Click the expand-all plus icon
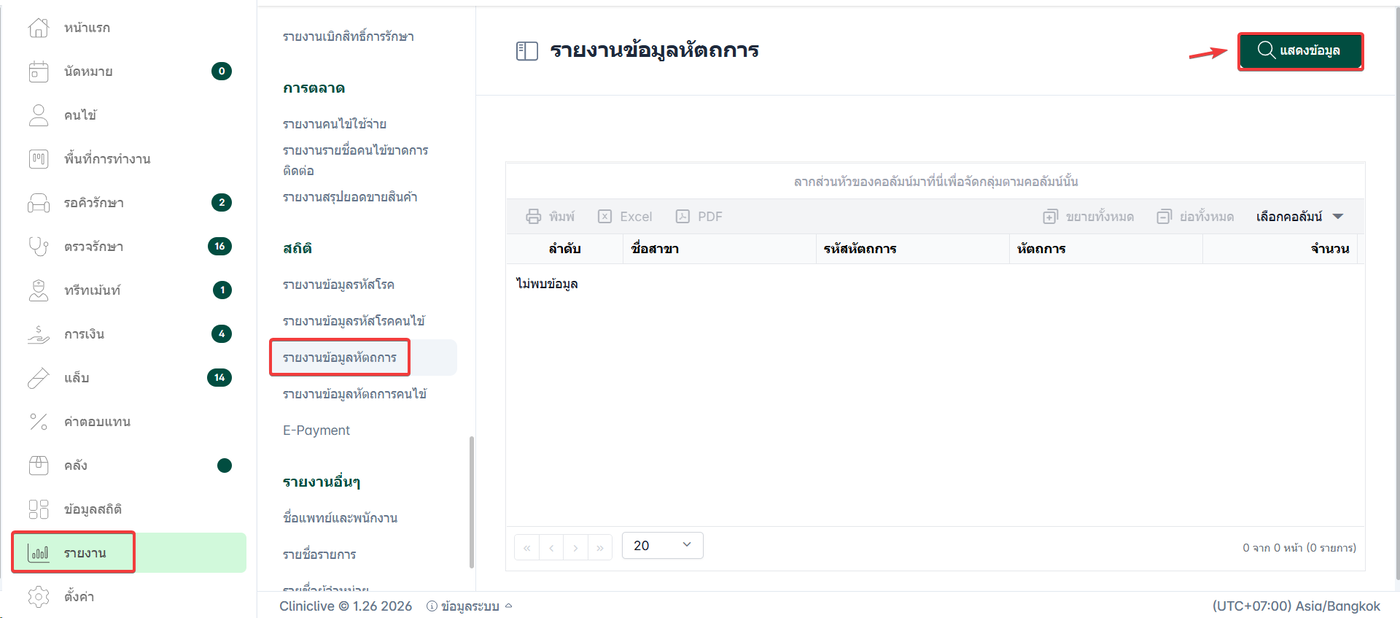 click(1050, 216)
